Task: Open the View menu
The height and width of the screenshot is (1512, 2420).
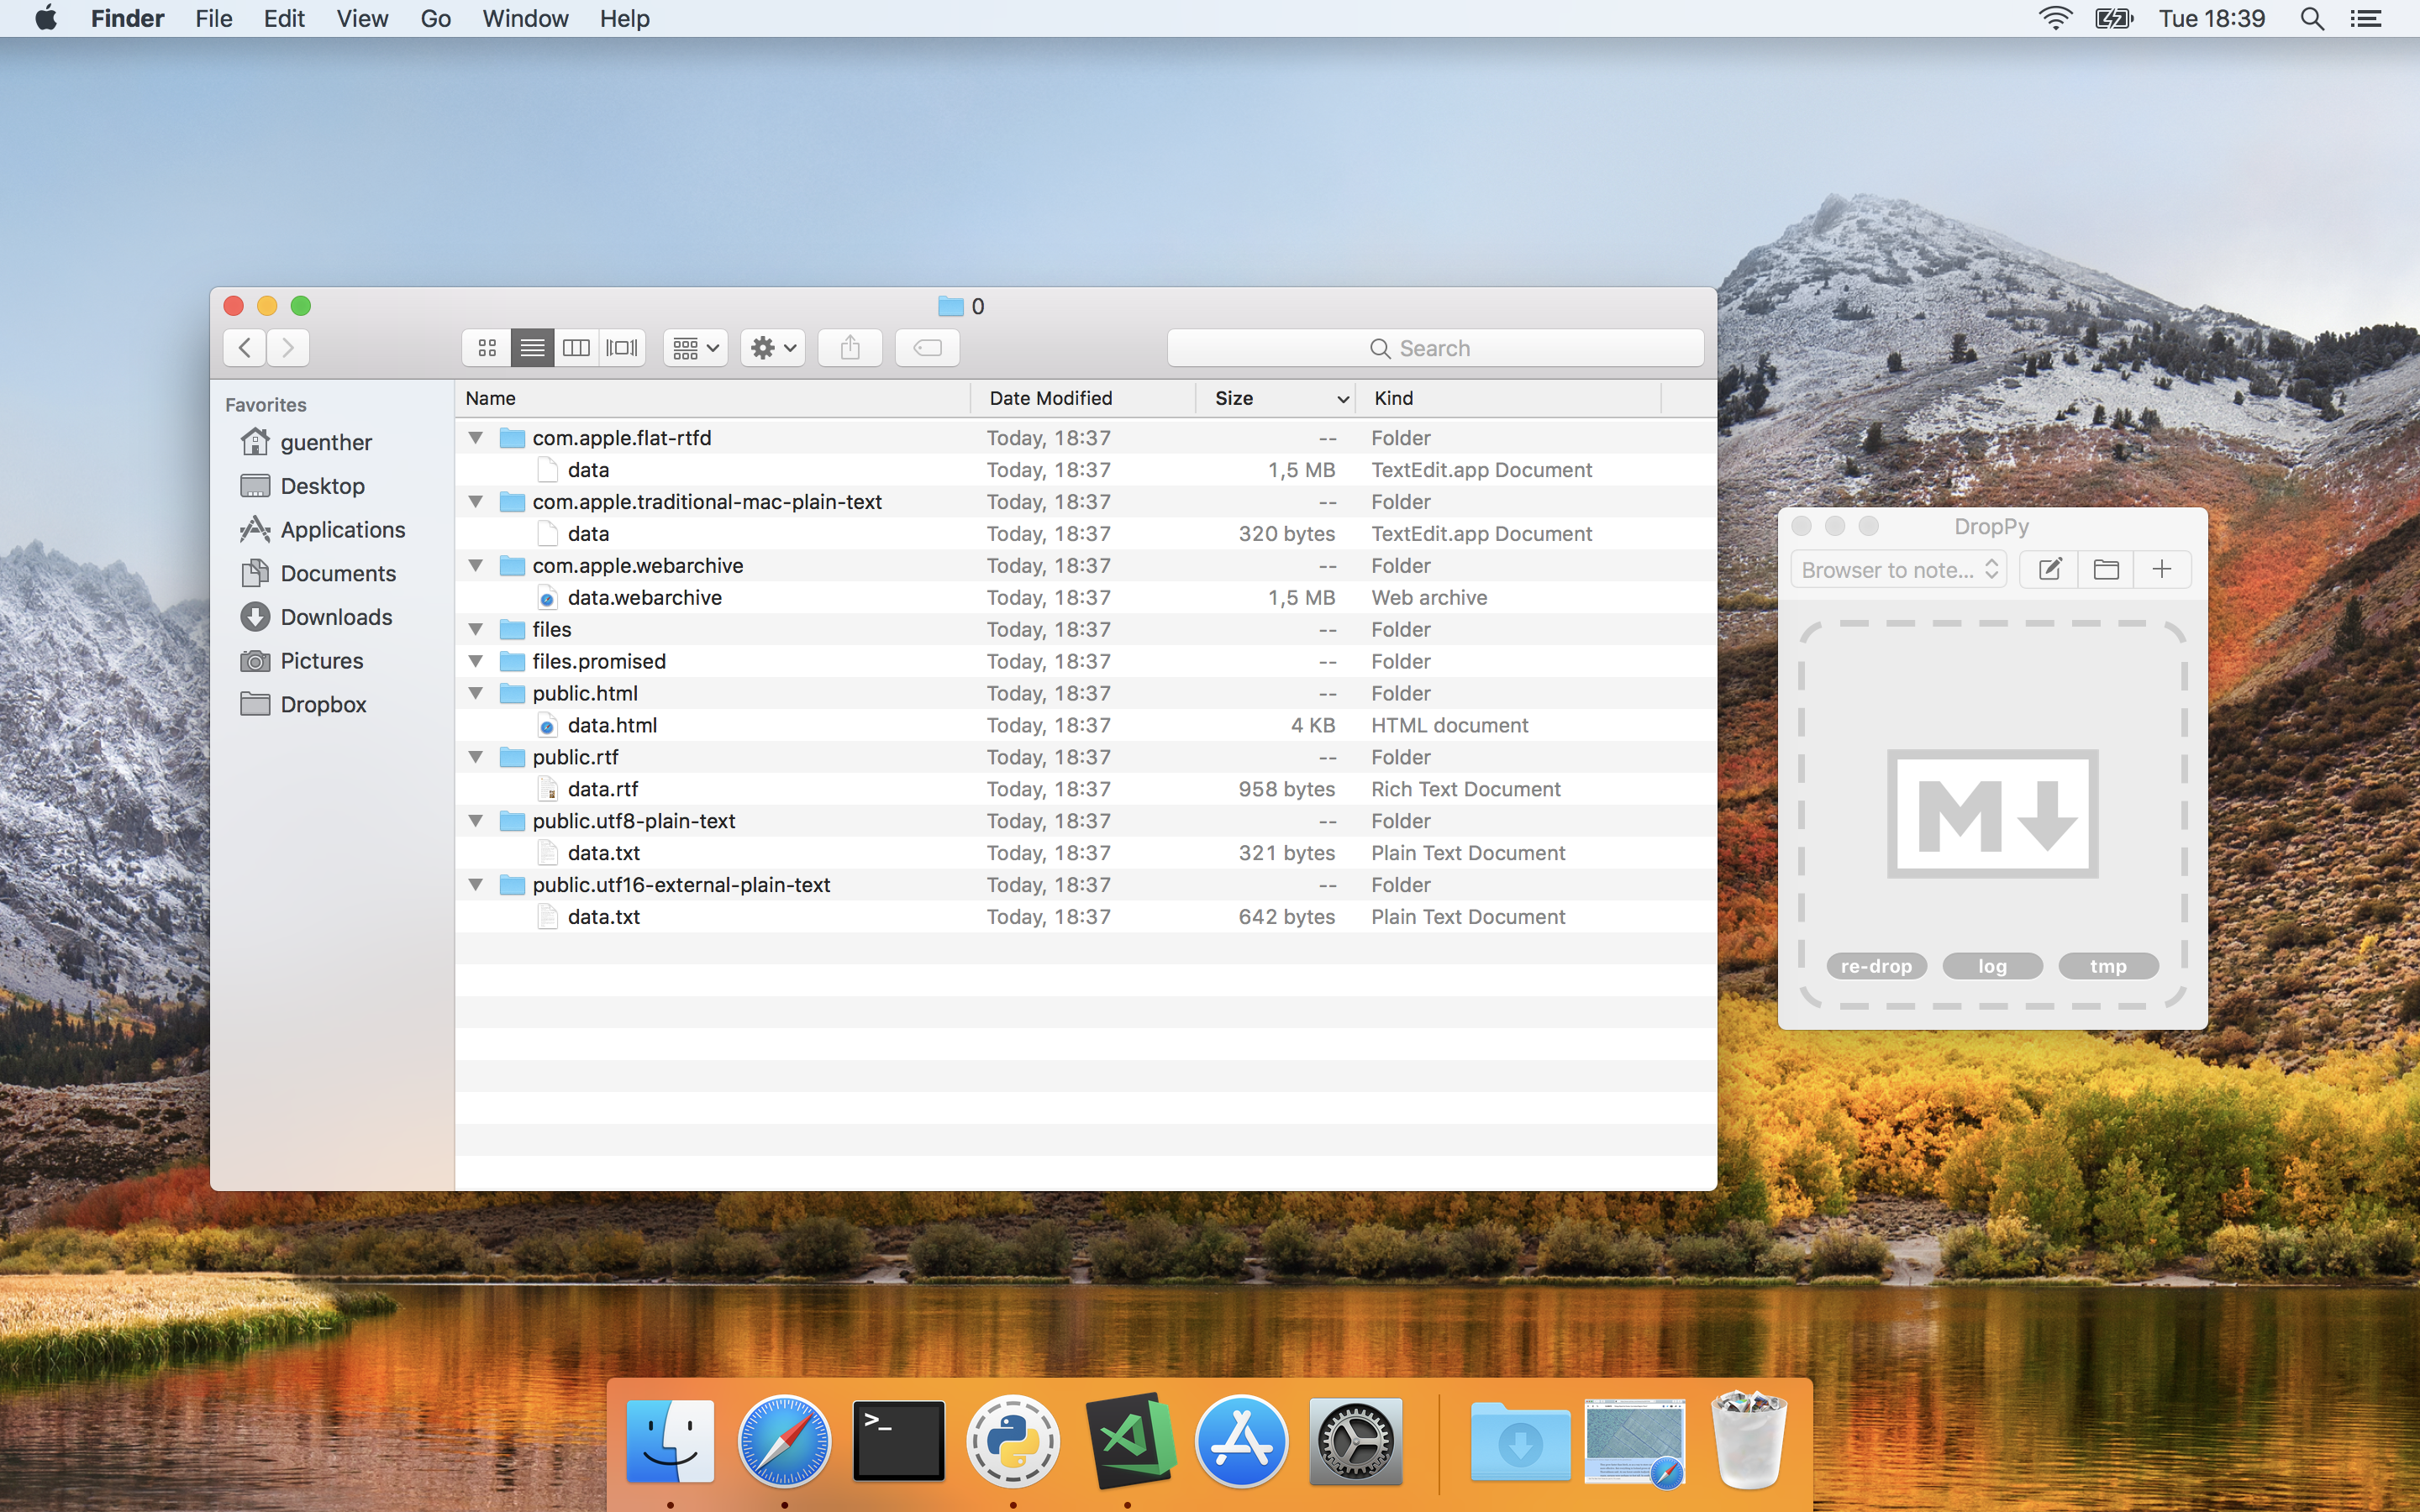Action: click(362, 19)
